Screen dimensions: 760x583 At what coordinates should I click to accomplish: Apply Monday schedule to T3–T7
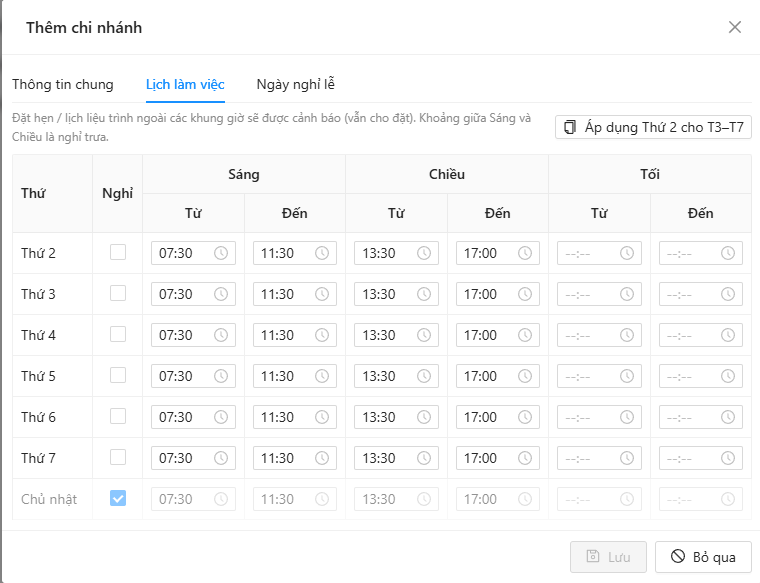[x=653, y=127]
